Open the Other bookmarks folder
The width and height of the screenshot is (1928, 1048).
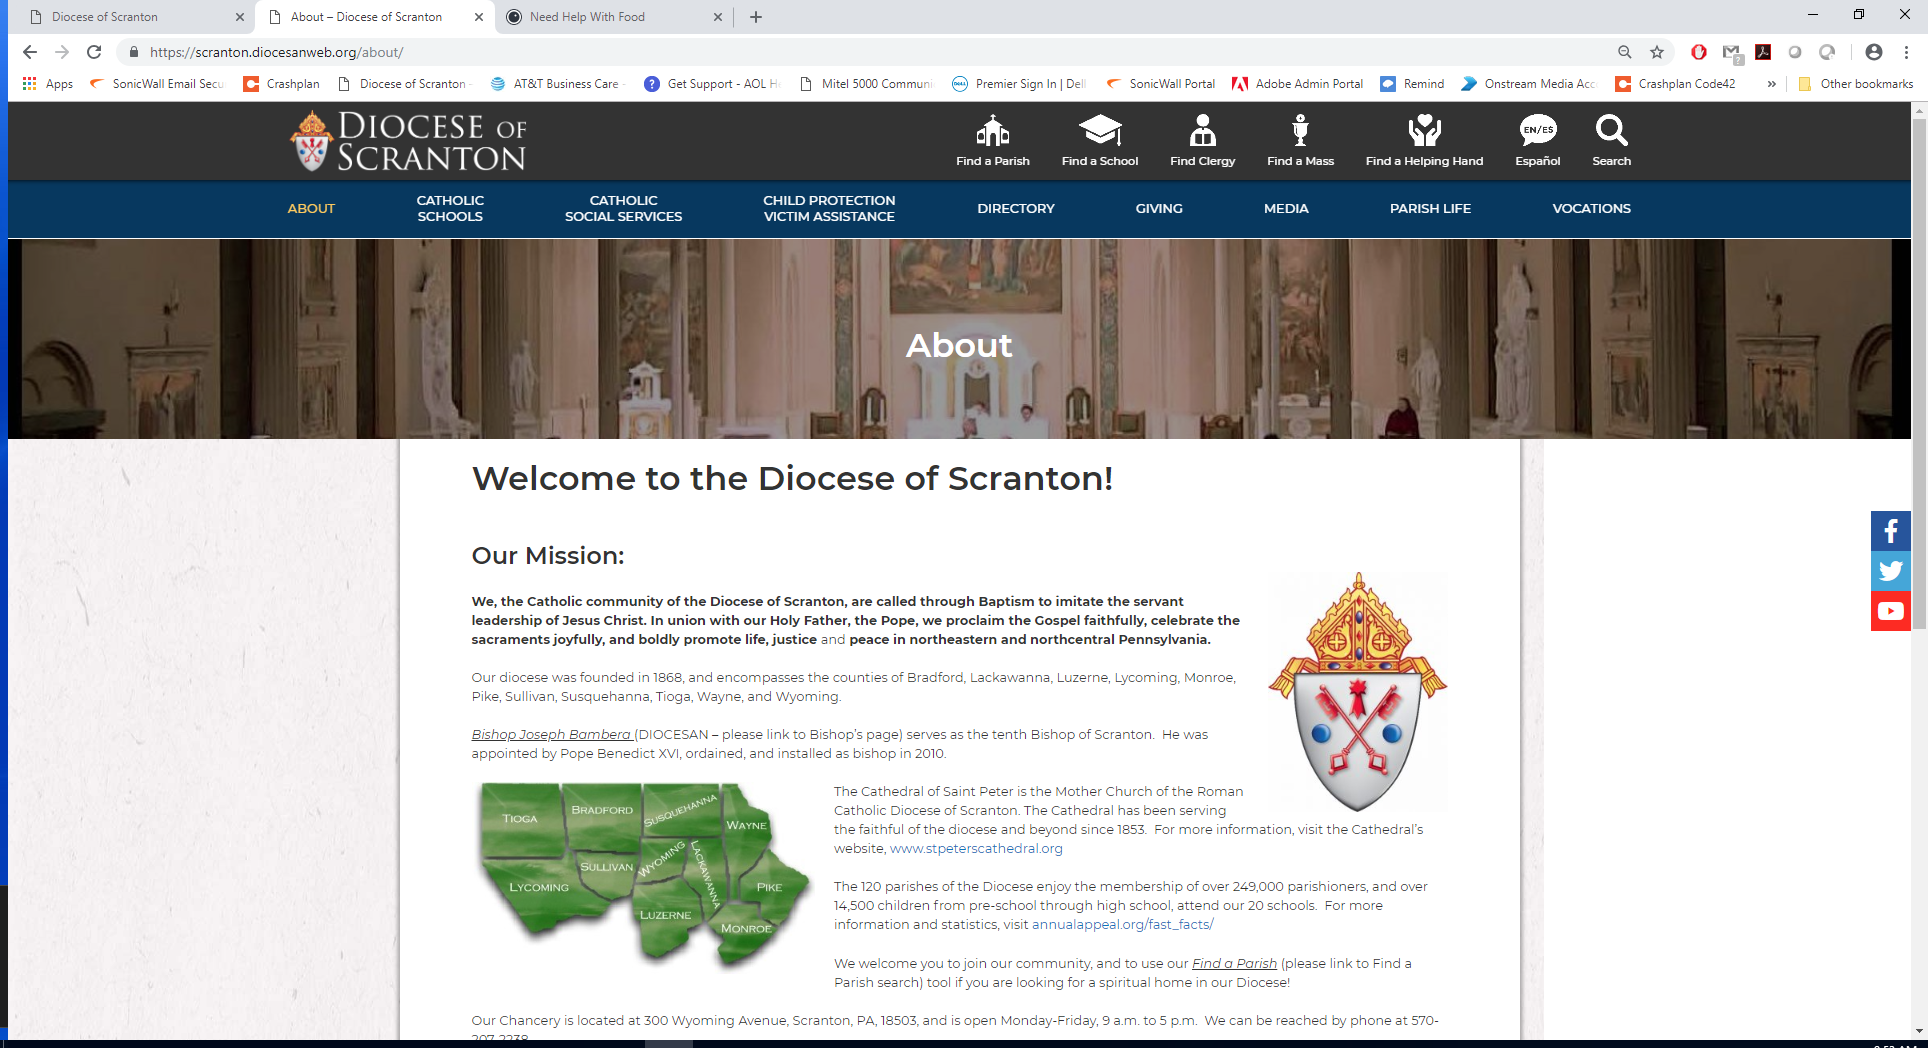[1856, 84]
